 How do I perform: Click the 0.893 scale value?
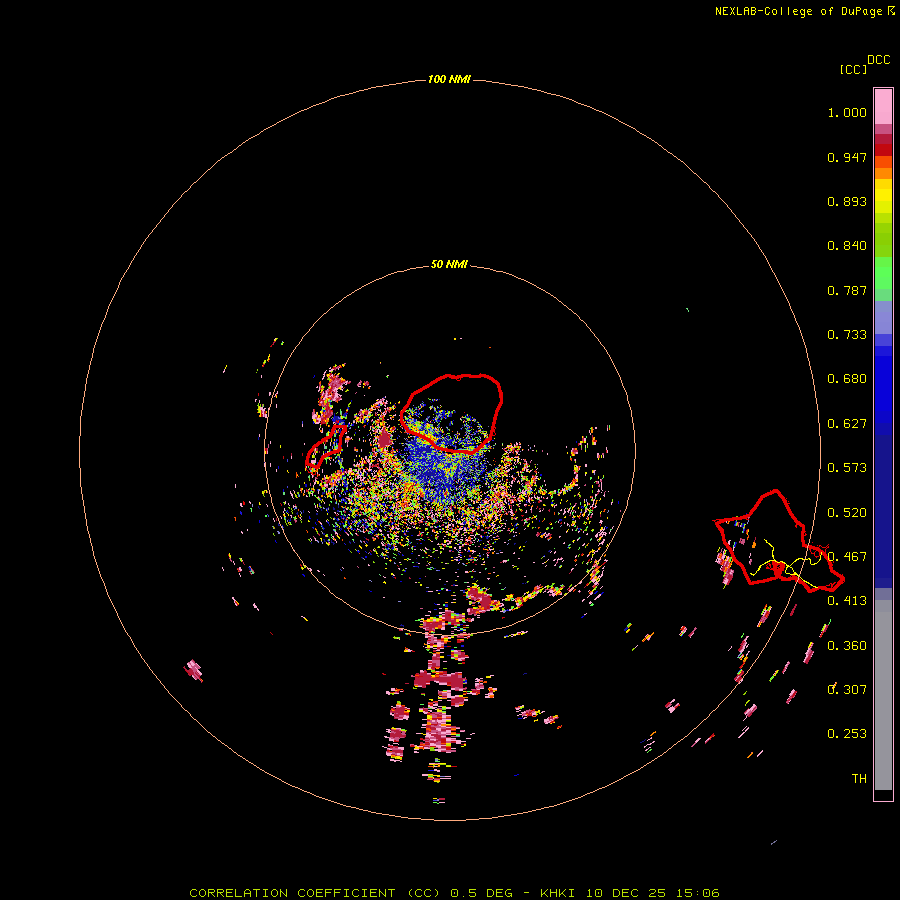[847, 201]
